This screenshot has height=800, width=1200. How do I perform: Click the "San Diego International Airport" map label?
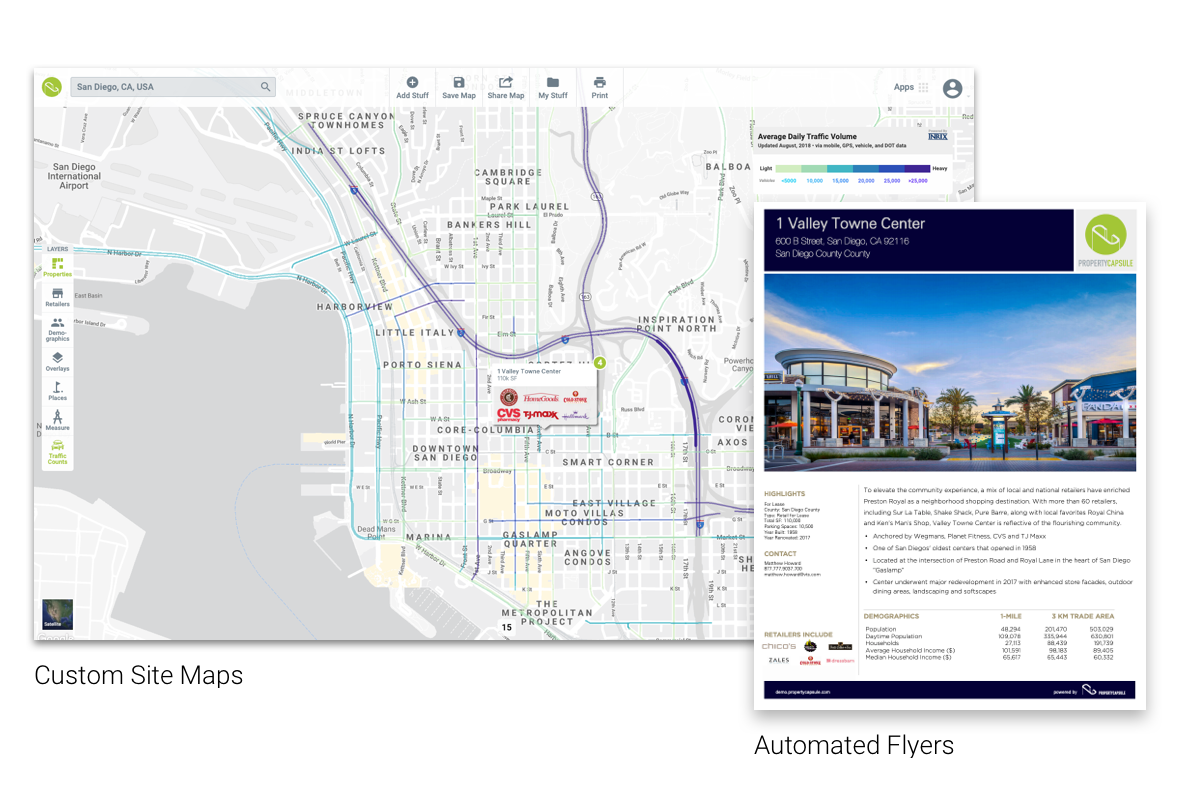(x=74, y=176)
